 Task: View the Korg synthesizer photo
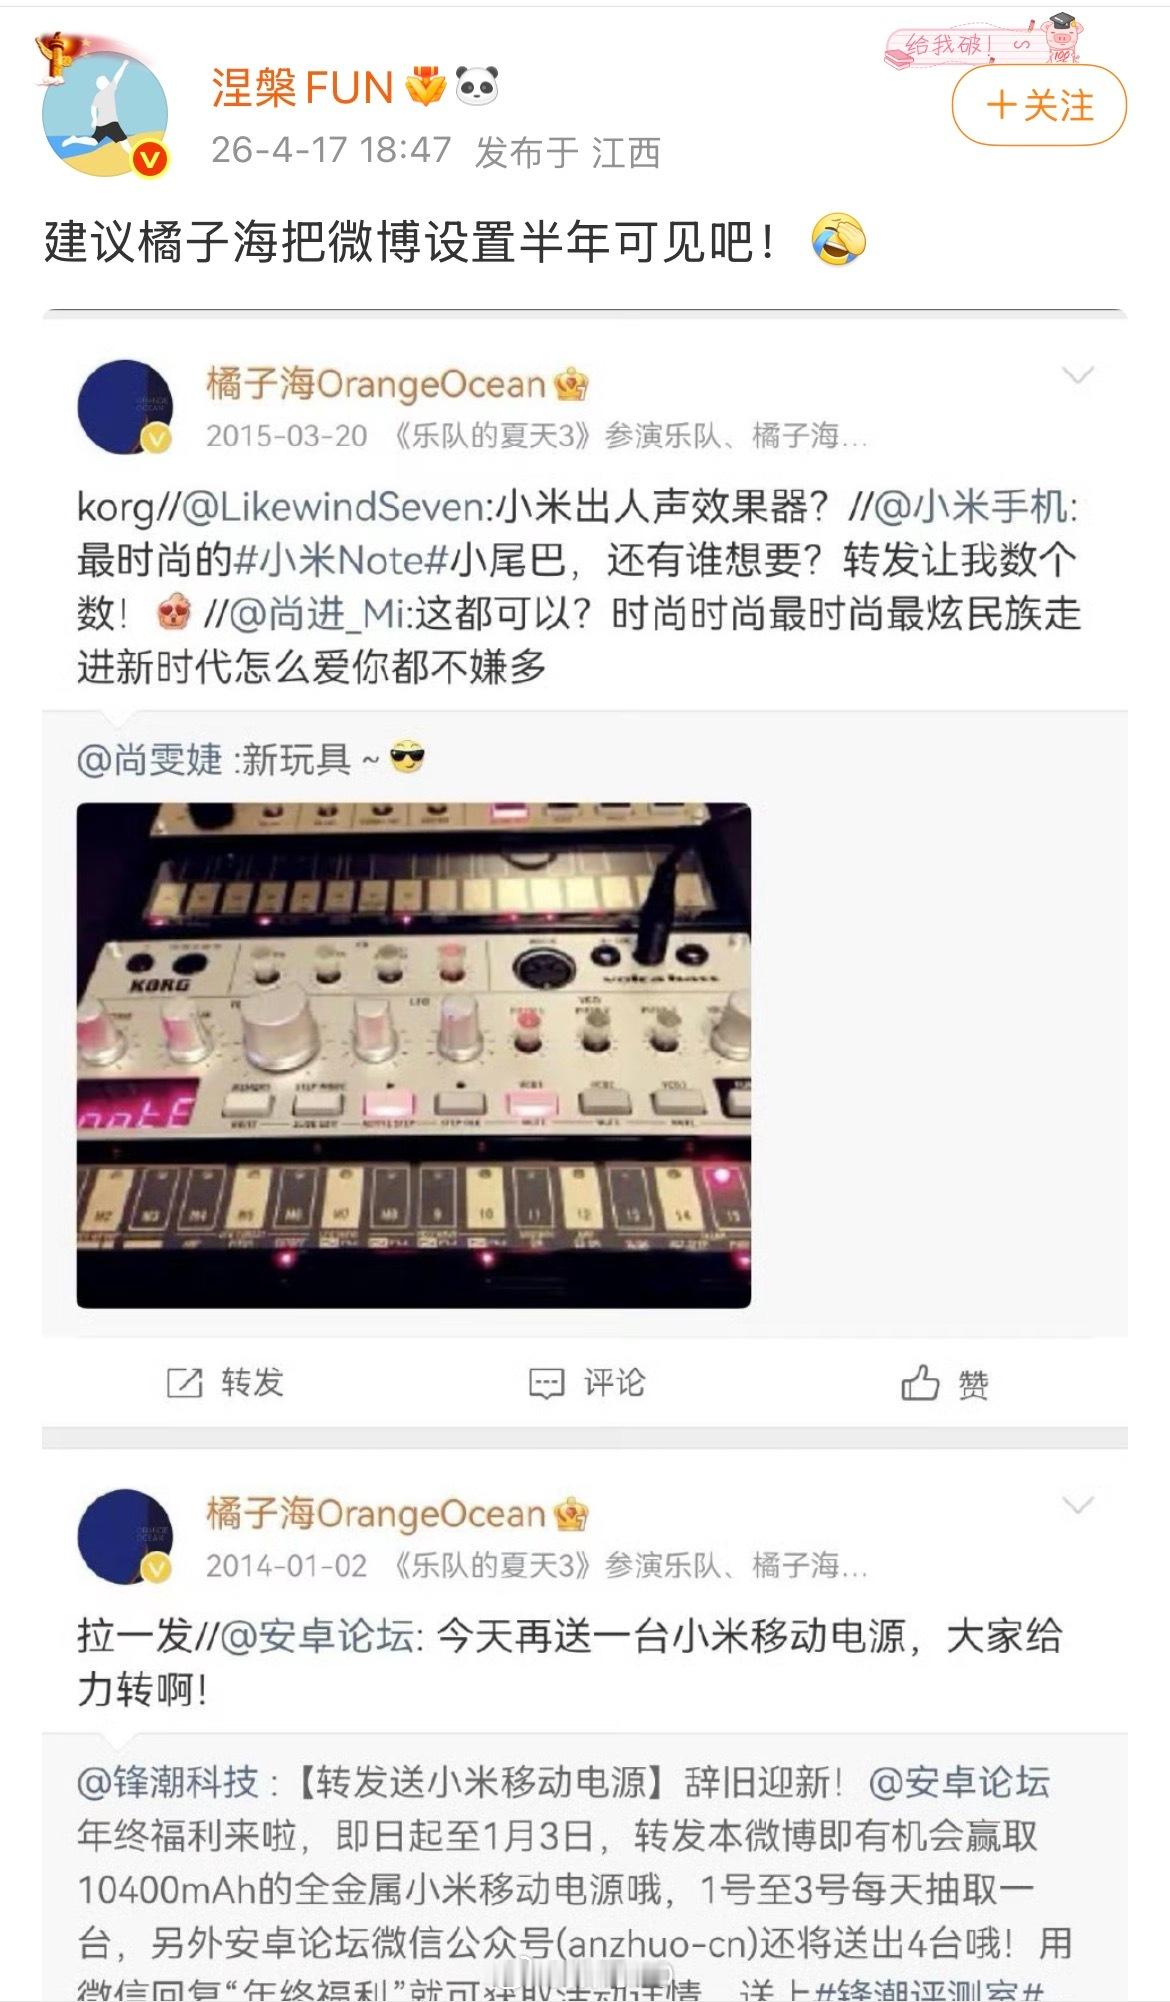point(413,1055)
